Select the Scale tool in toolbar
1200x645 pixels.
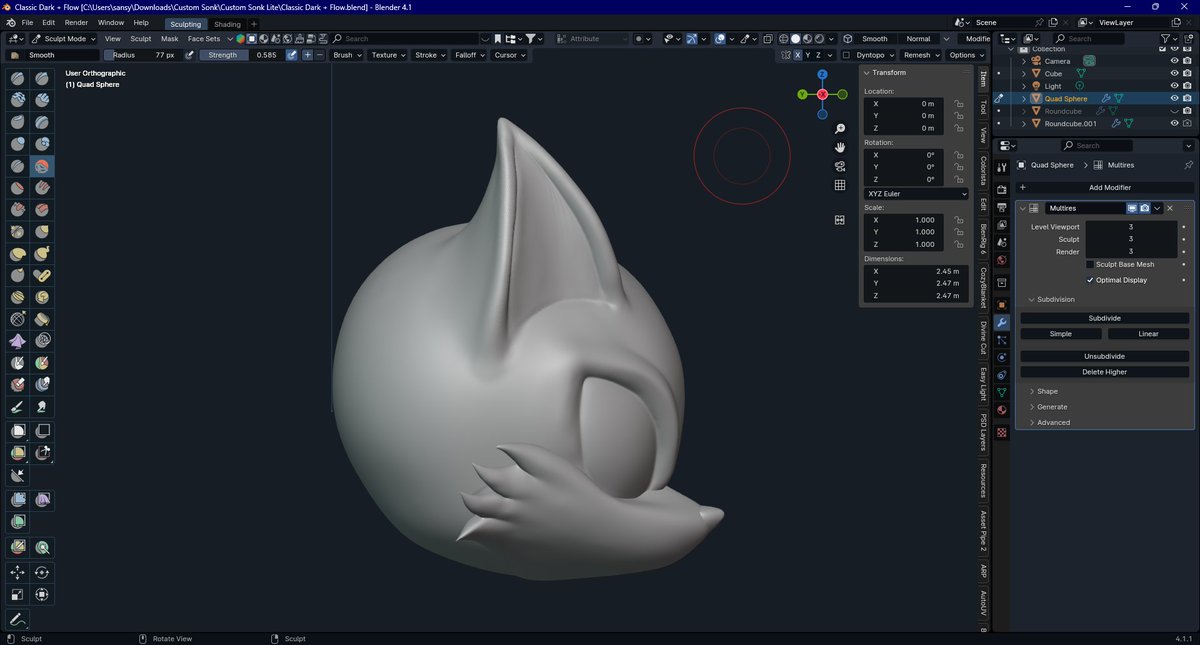click(x=18, y=595)
